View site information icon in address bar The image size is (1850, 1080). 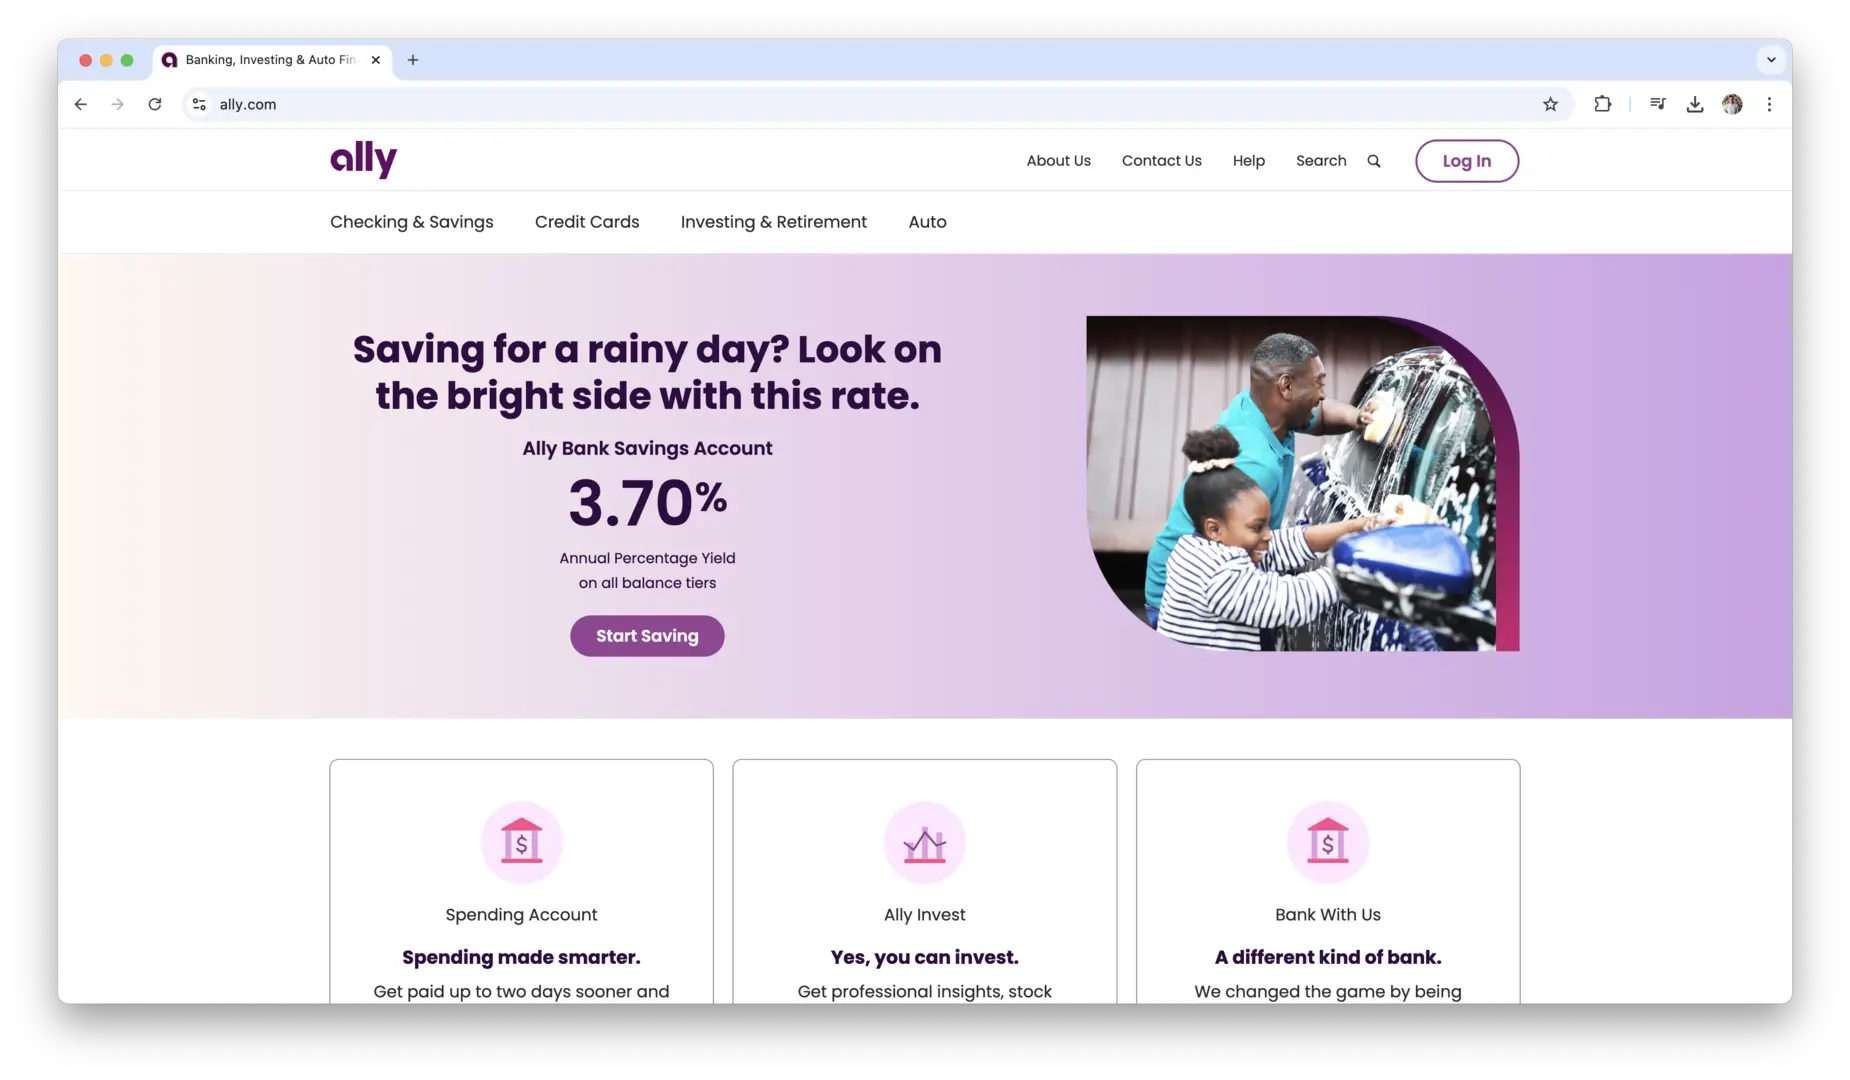[199, 104]
